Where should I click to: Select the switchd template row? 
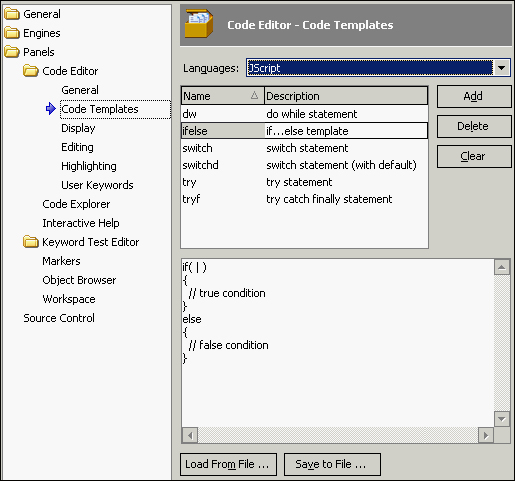pyautogui.click(x=304, y=165)
